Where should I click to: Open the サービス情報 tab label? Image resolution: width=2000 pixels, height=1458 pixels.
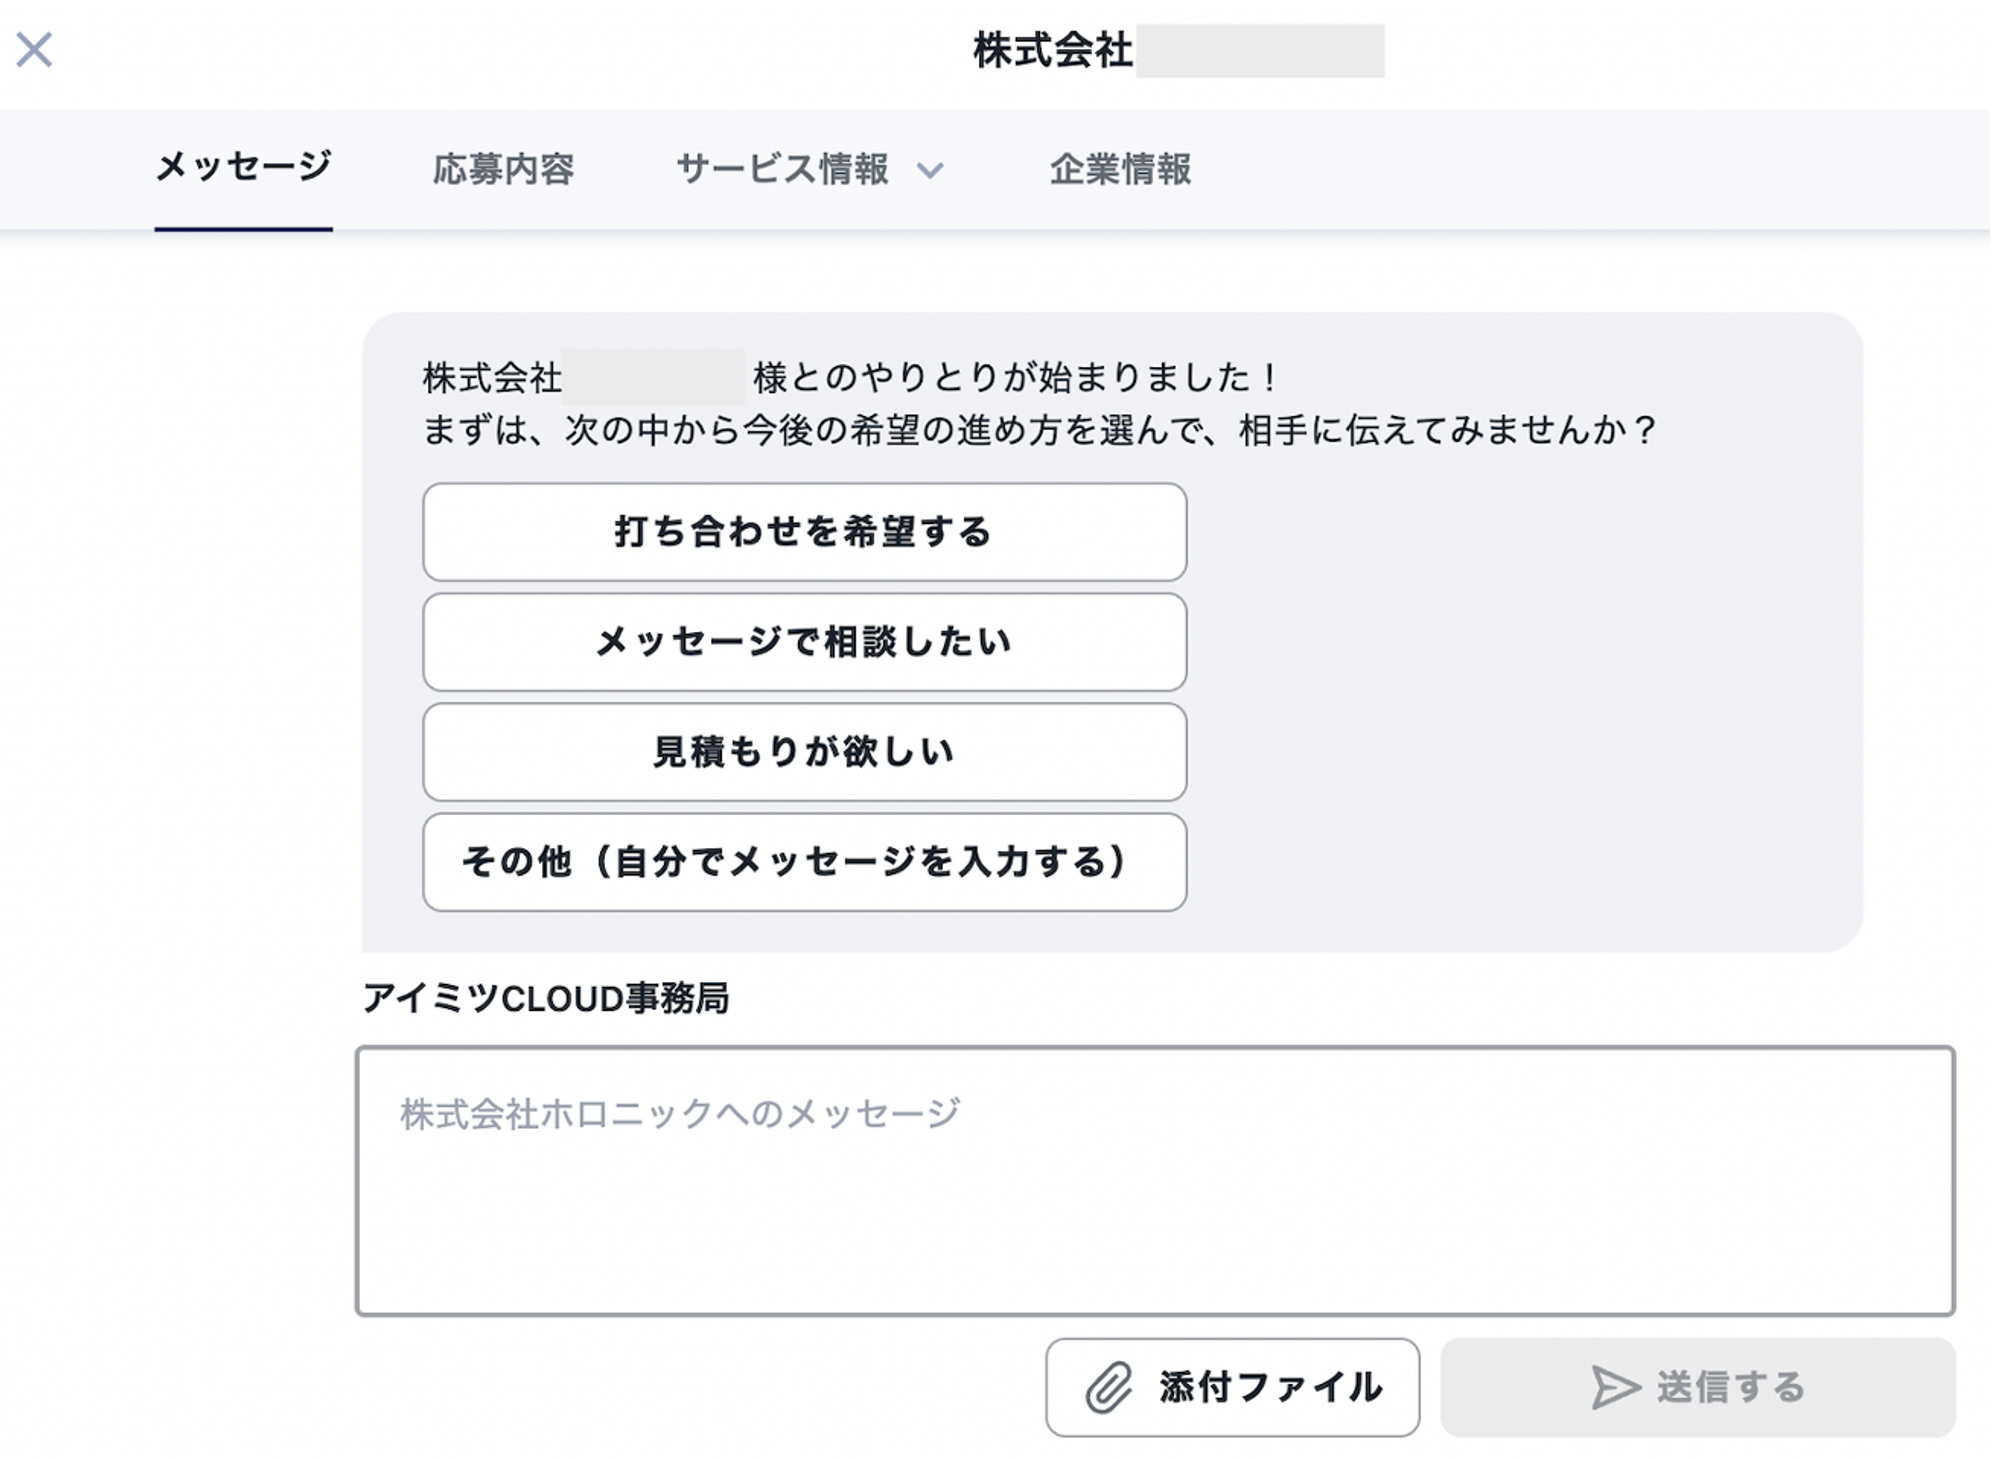tap(782, 169)
